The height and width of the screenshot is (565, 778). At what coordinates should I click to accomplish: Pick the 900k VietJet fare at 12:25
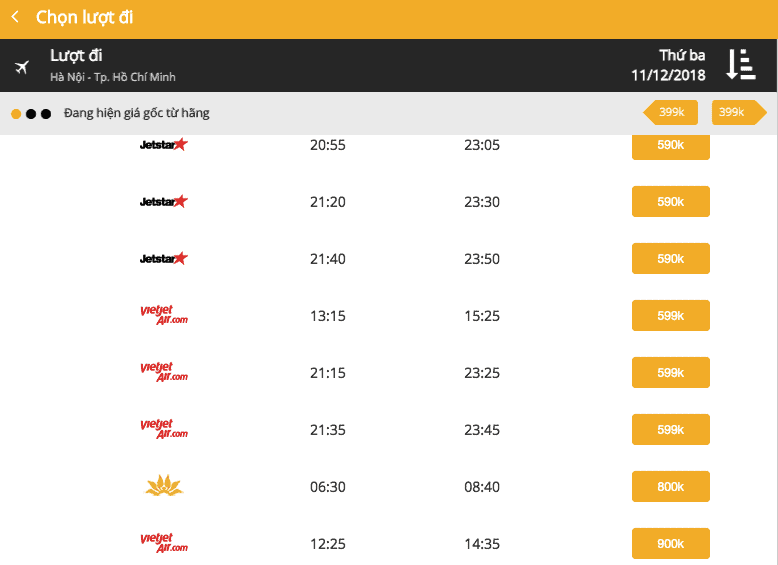pyautogui.click(x=671, y=544)
